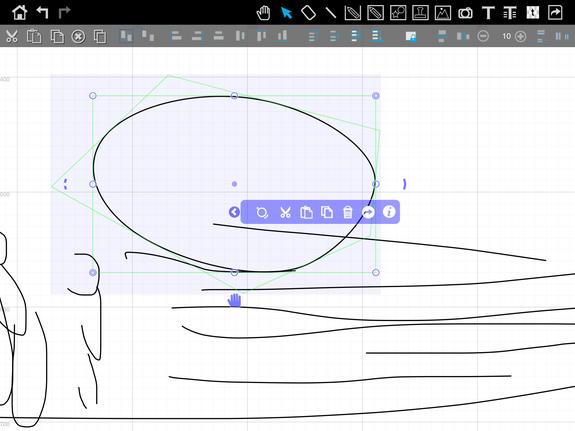This screenshot has height=431, width=575.
Task: Click bottom-left filled corner selection handle
Action: pos(93,273)
